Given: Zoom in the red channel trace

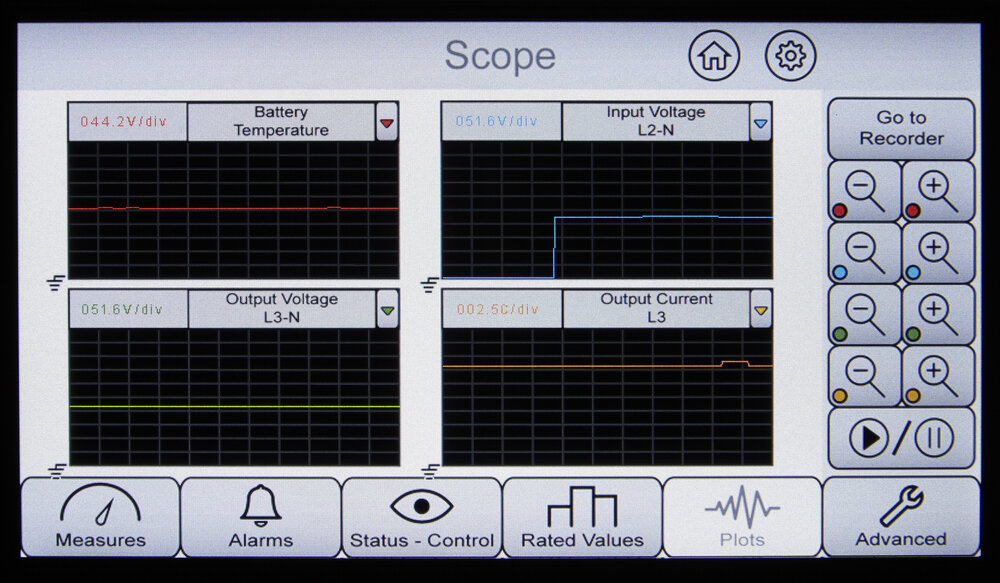Looking at the screenshot, I should [938, 191].
